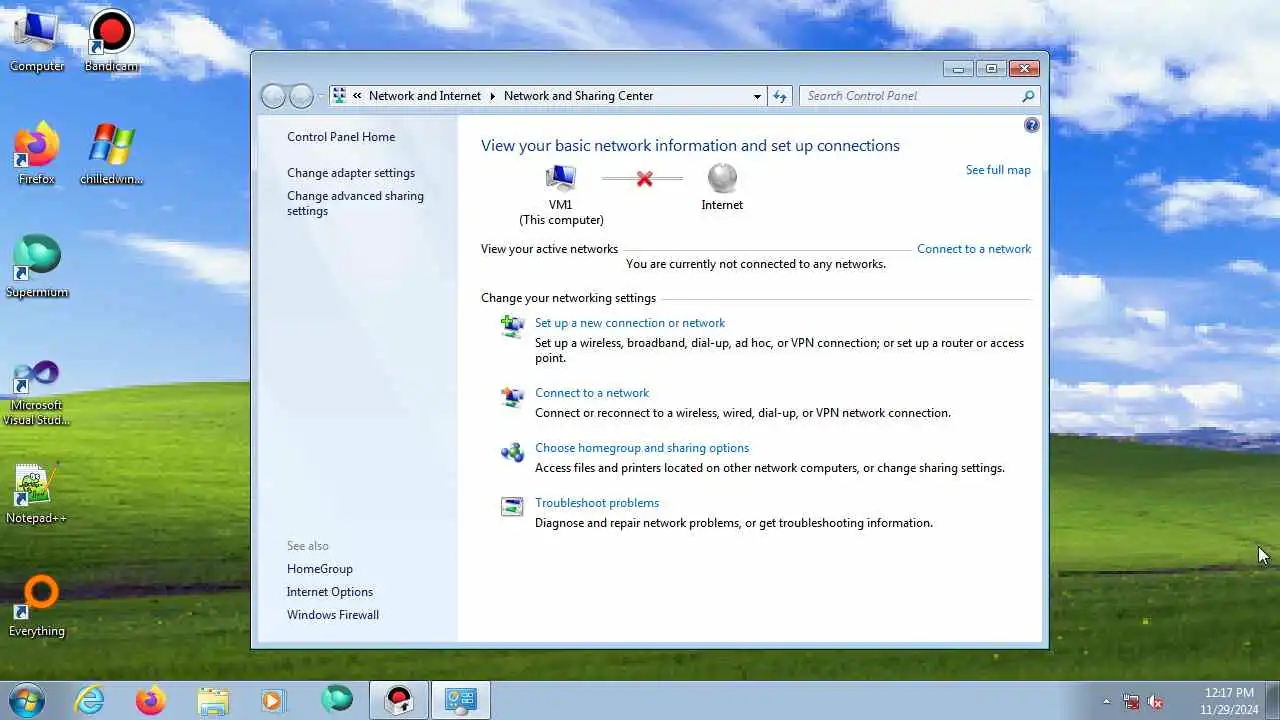Screen dimensions: 1280x720
Task: Open Windows Firewall under See also
Action: (x=333, y=615)
